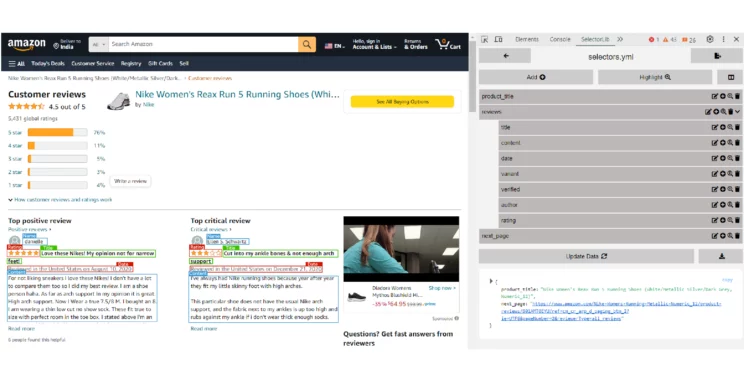Click Read more under the critical review

pyautogui.click(x=204, y=329)
